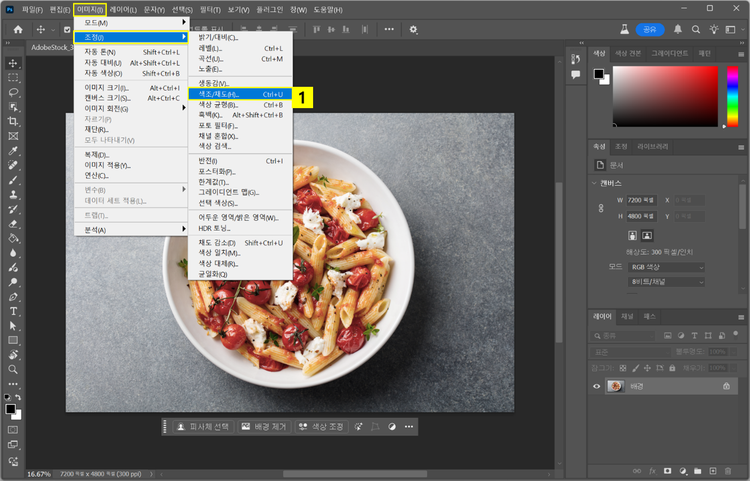
Task: Open the 필터(T) menu
Action: (x=210, y=10)
